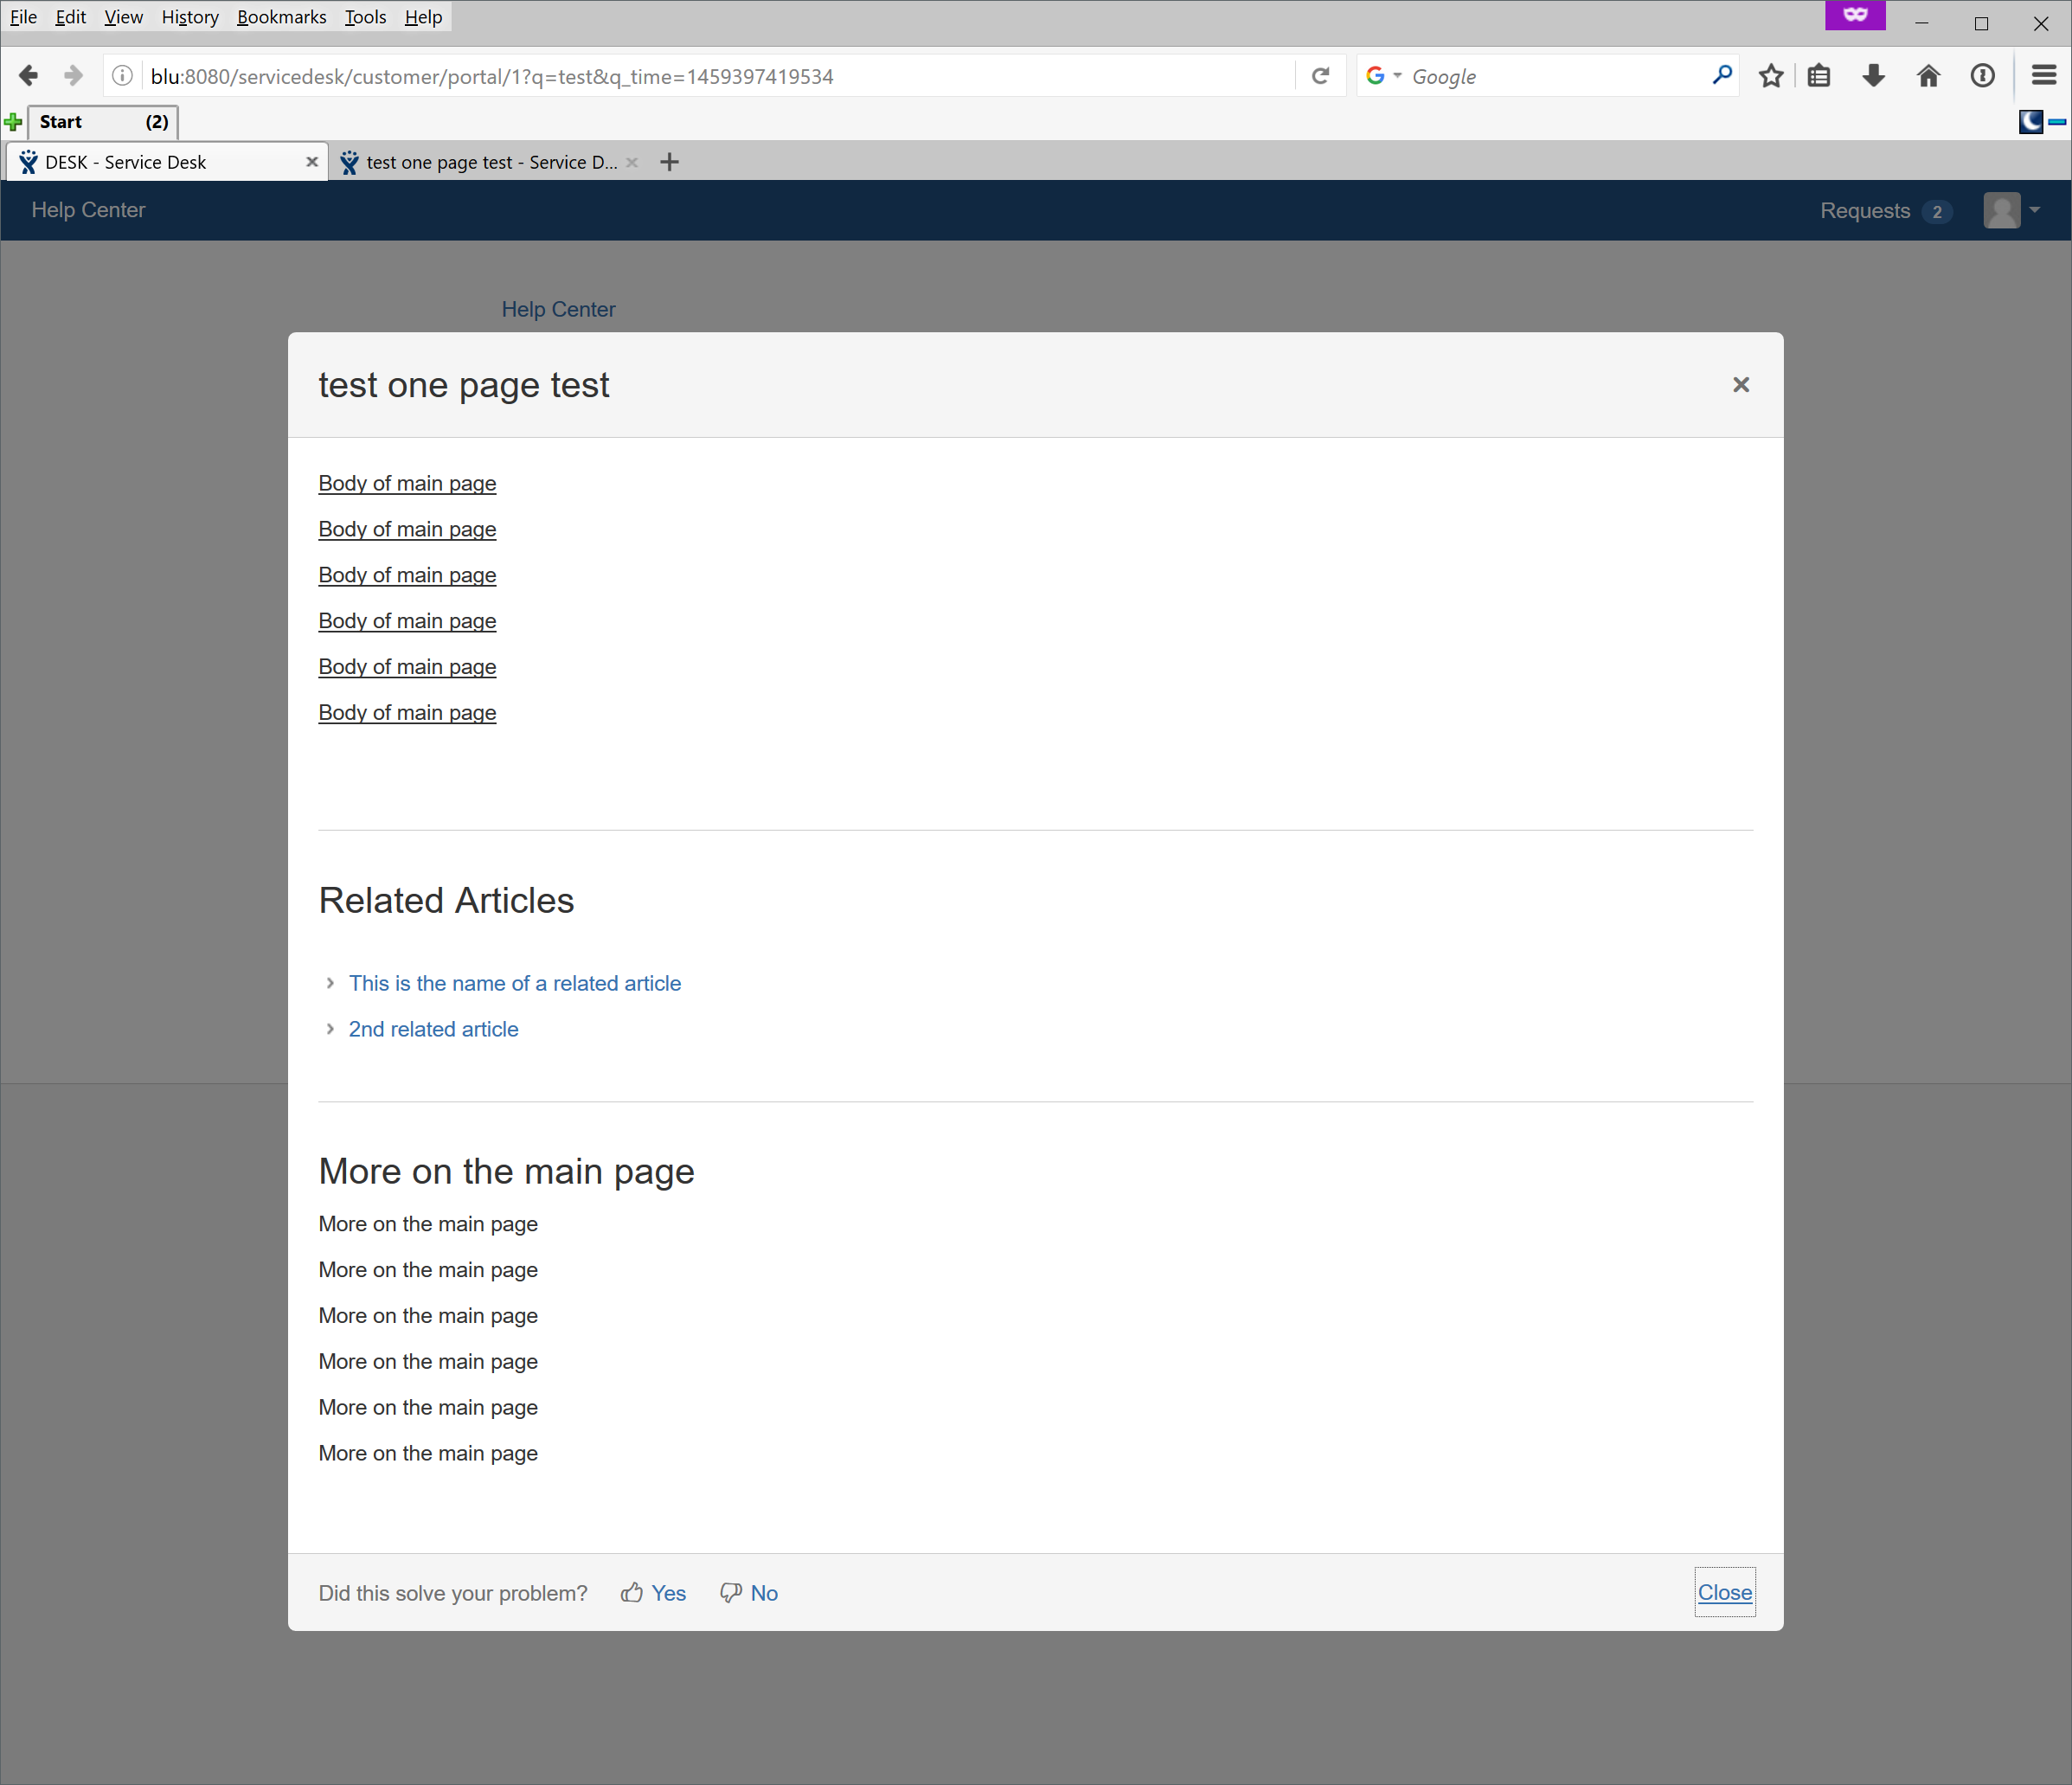Click the thumbs up Yes icon
Image resolution: width=2072 pixels, height=1785 pixels.
(x=631, y=1593)
